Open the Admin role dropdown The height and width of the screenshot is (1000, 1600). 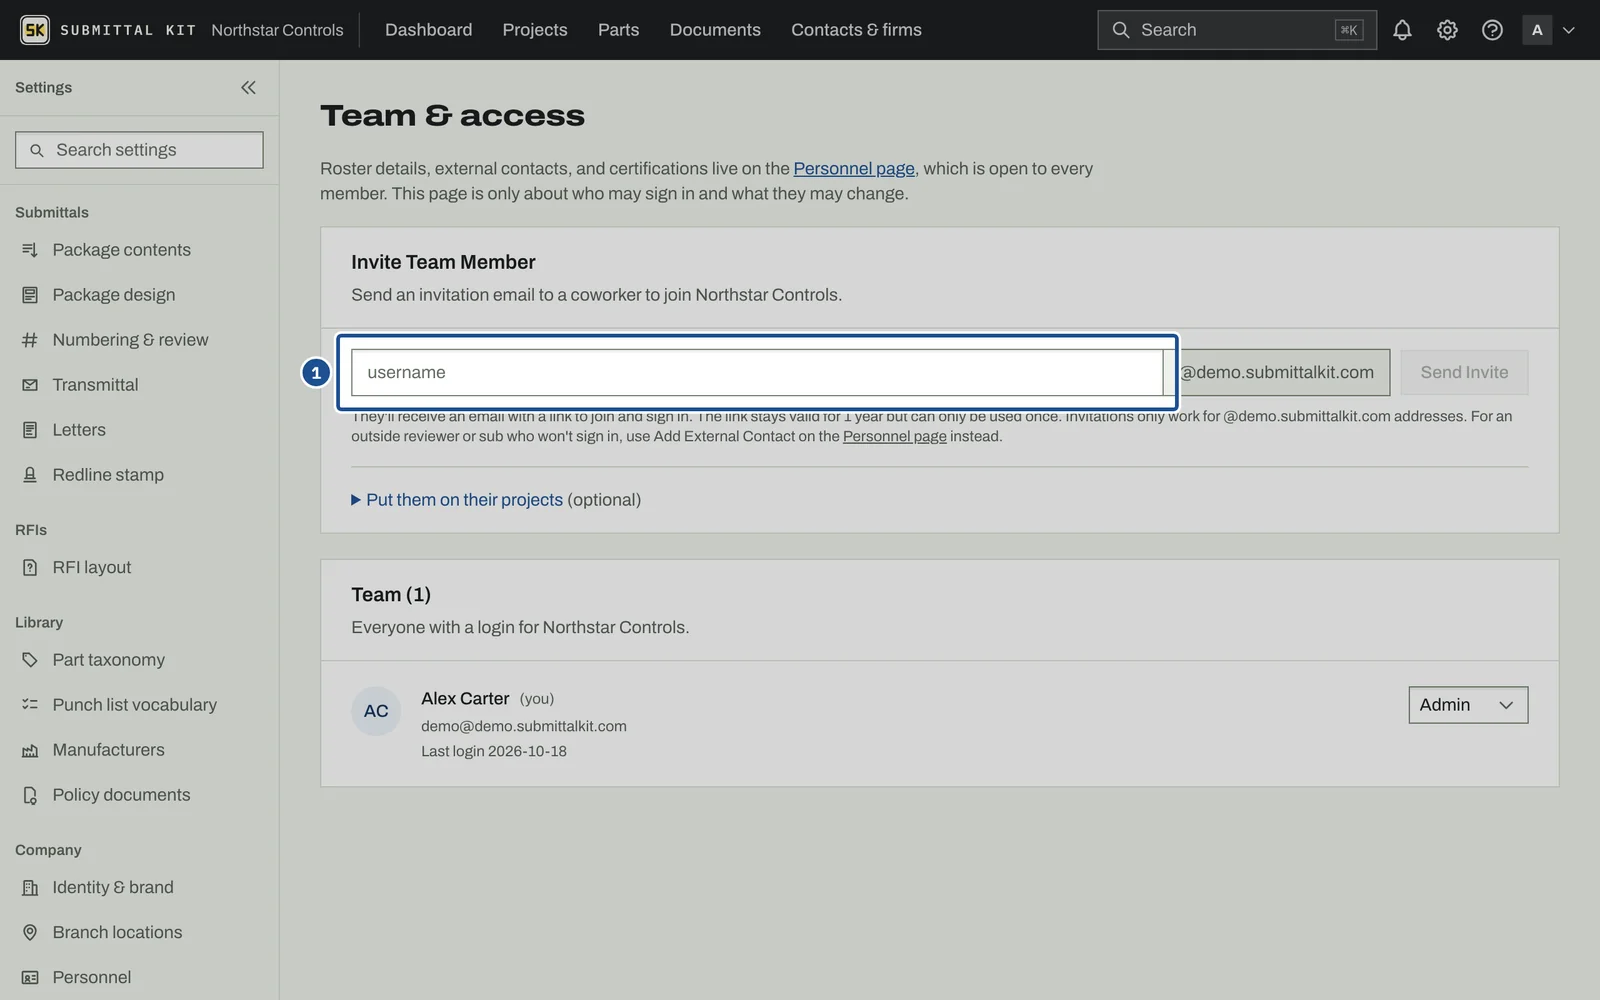click(x=1468, y=705)
